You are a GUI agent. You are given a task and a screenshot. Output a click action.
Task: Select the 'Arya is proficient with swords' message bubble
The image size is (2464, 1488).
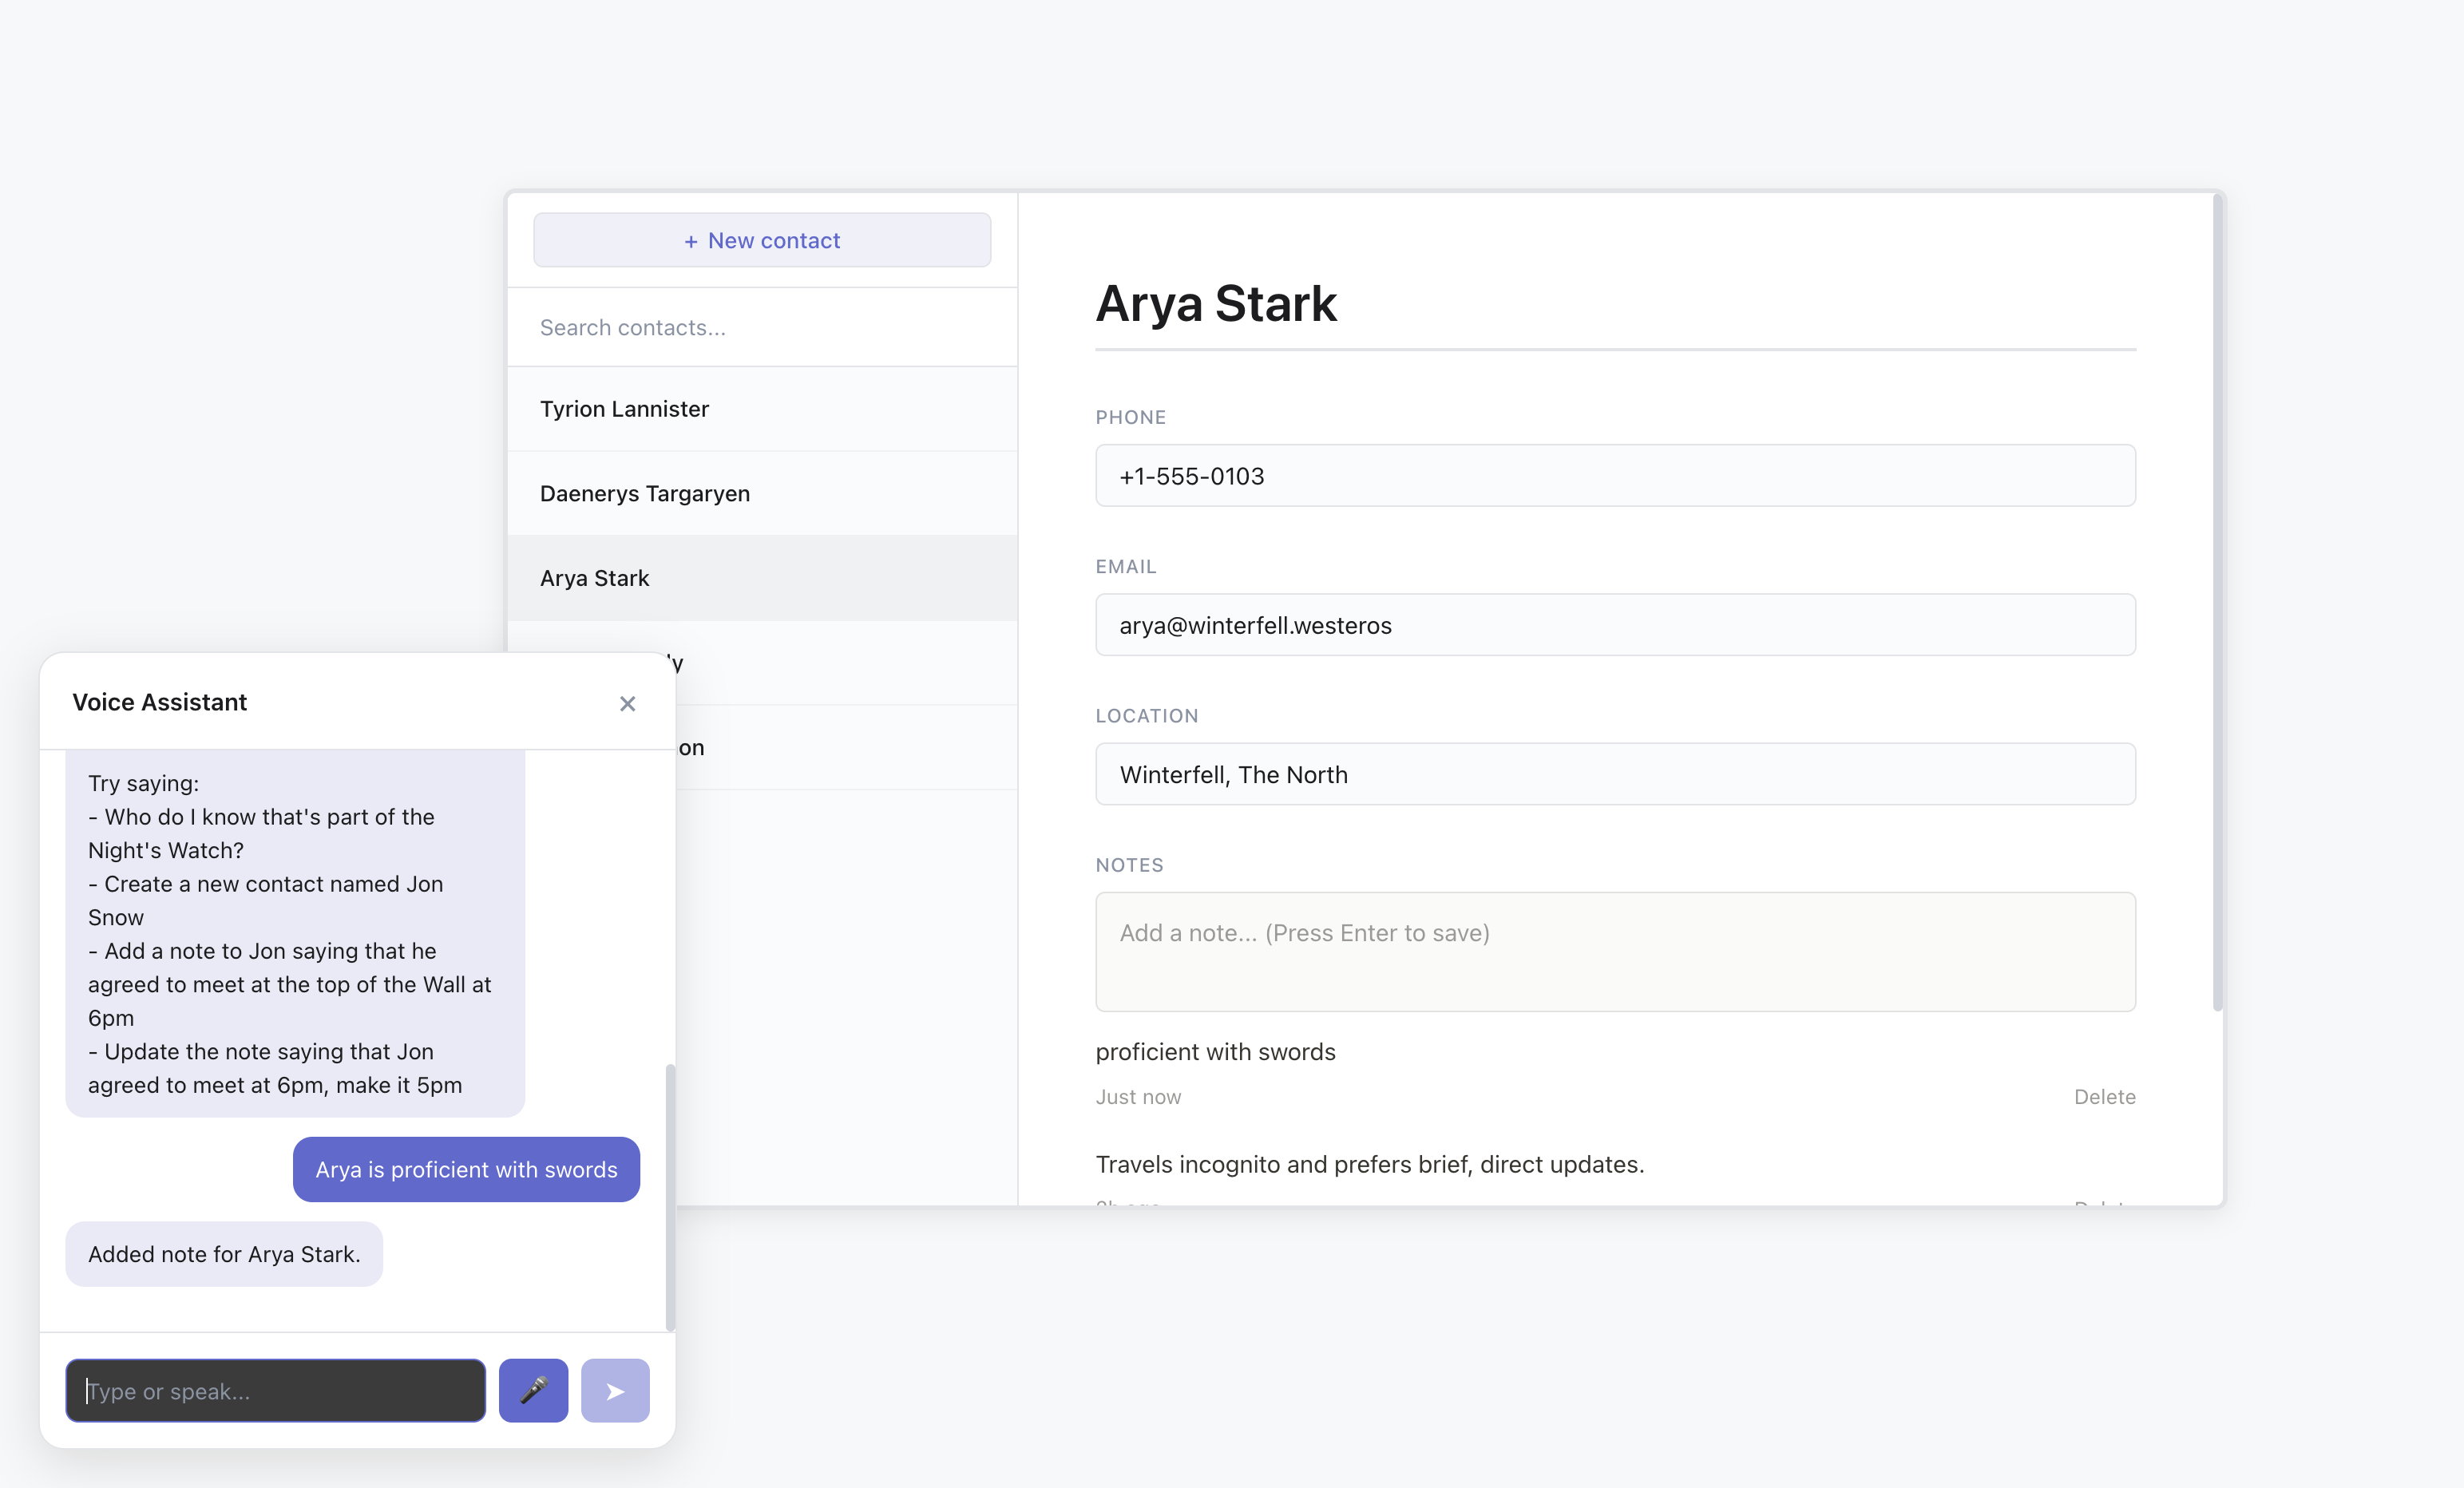click(465, 1169)
